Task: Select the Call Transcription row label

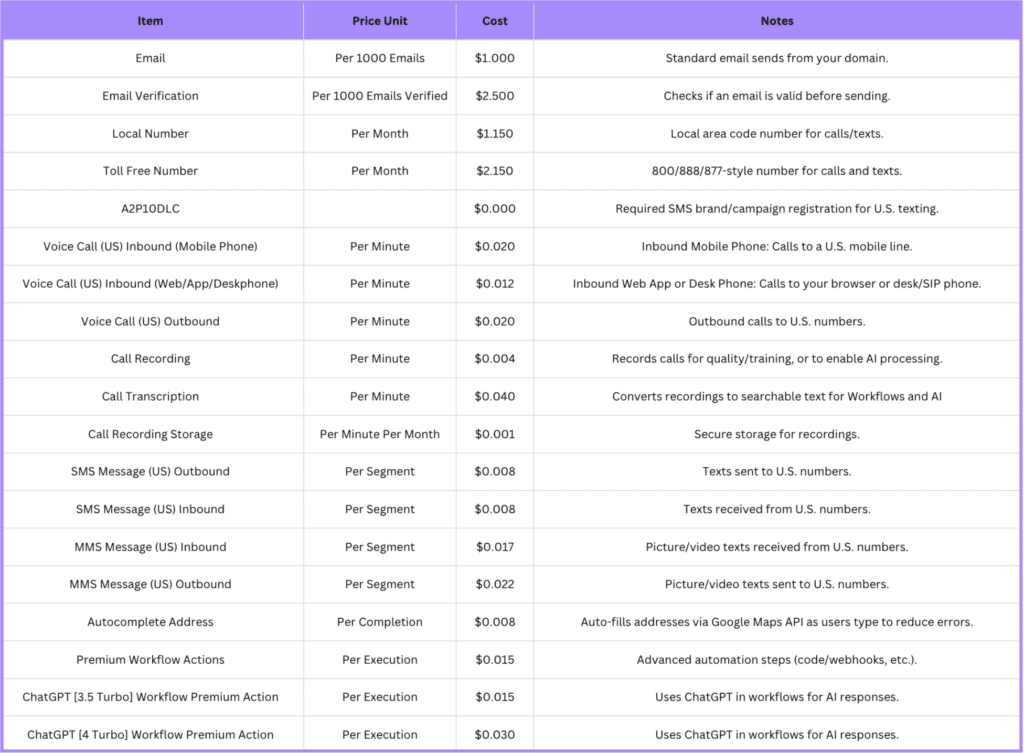Action: pos(150,397)
